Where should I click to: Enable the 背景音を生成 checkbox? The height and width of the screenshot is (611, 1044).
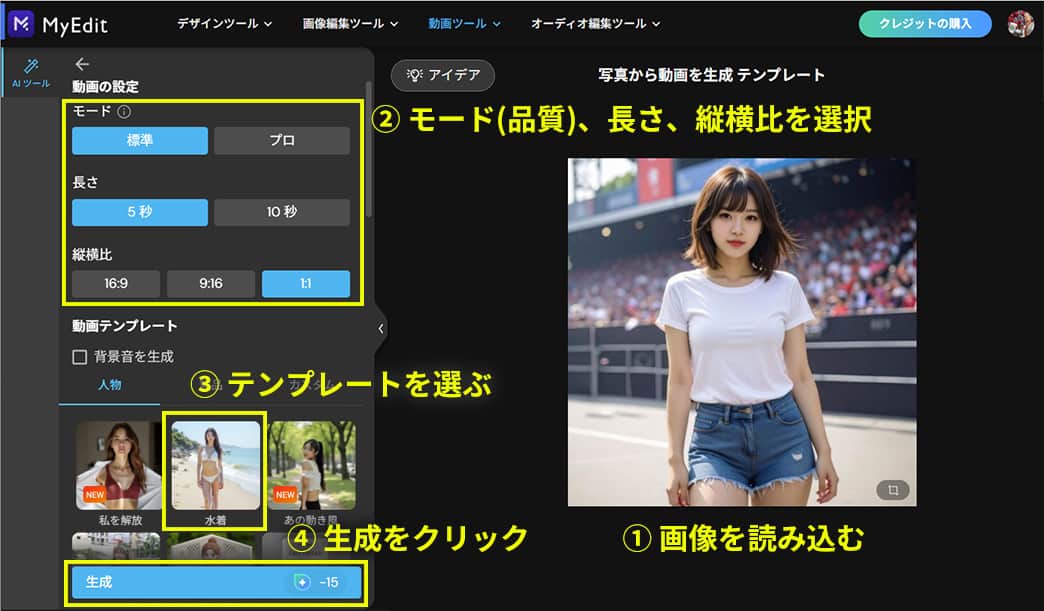80,356
